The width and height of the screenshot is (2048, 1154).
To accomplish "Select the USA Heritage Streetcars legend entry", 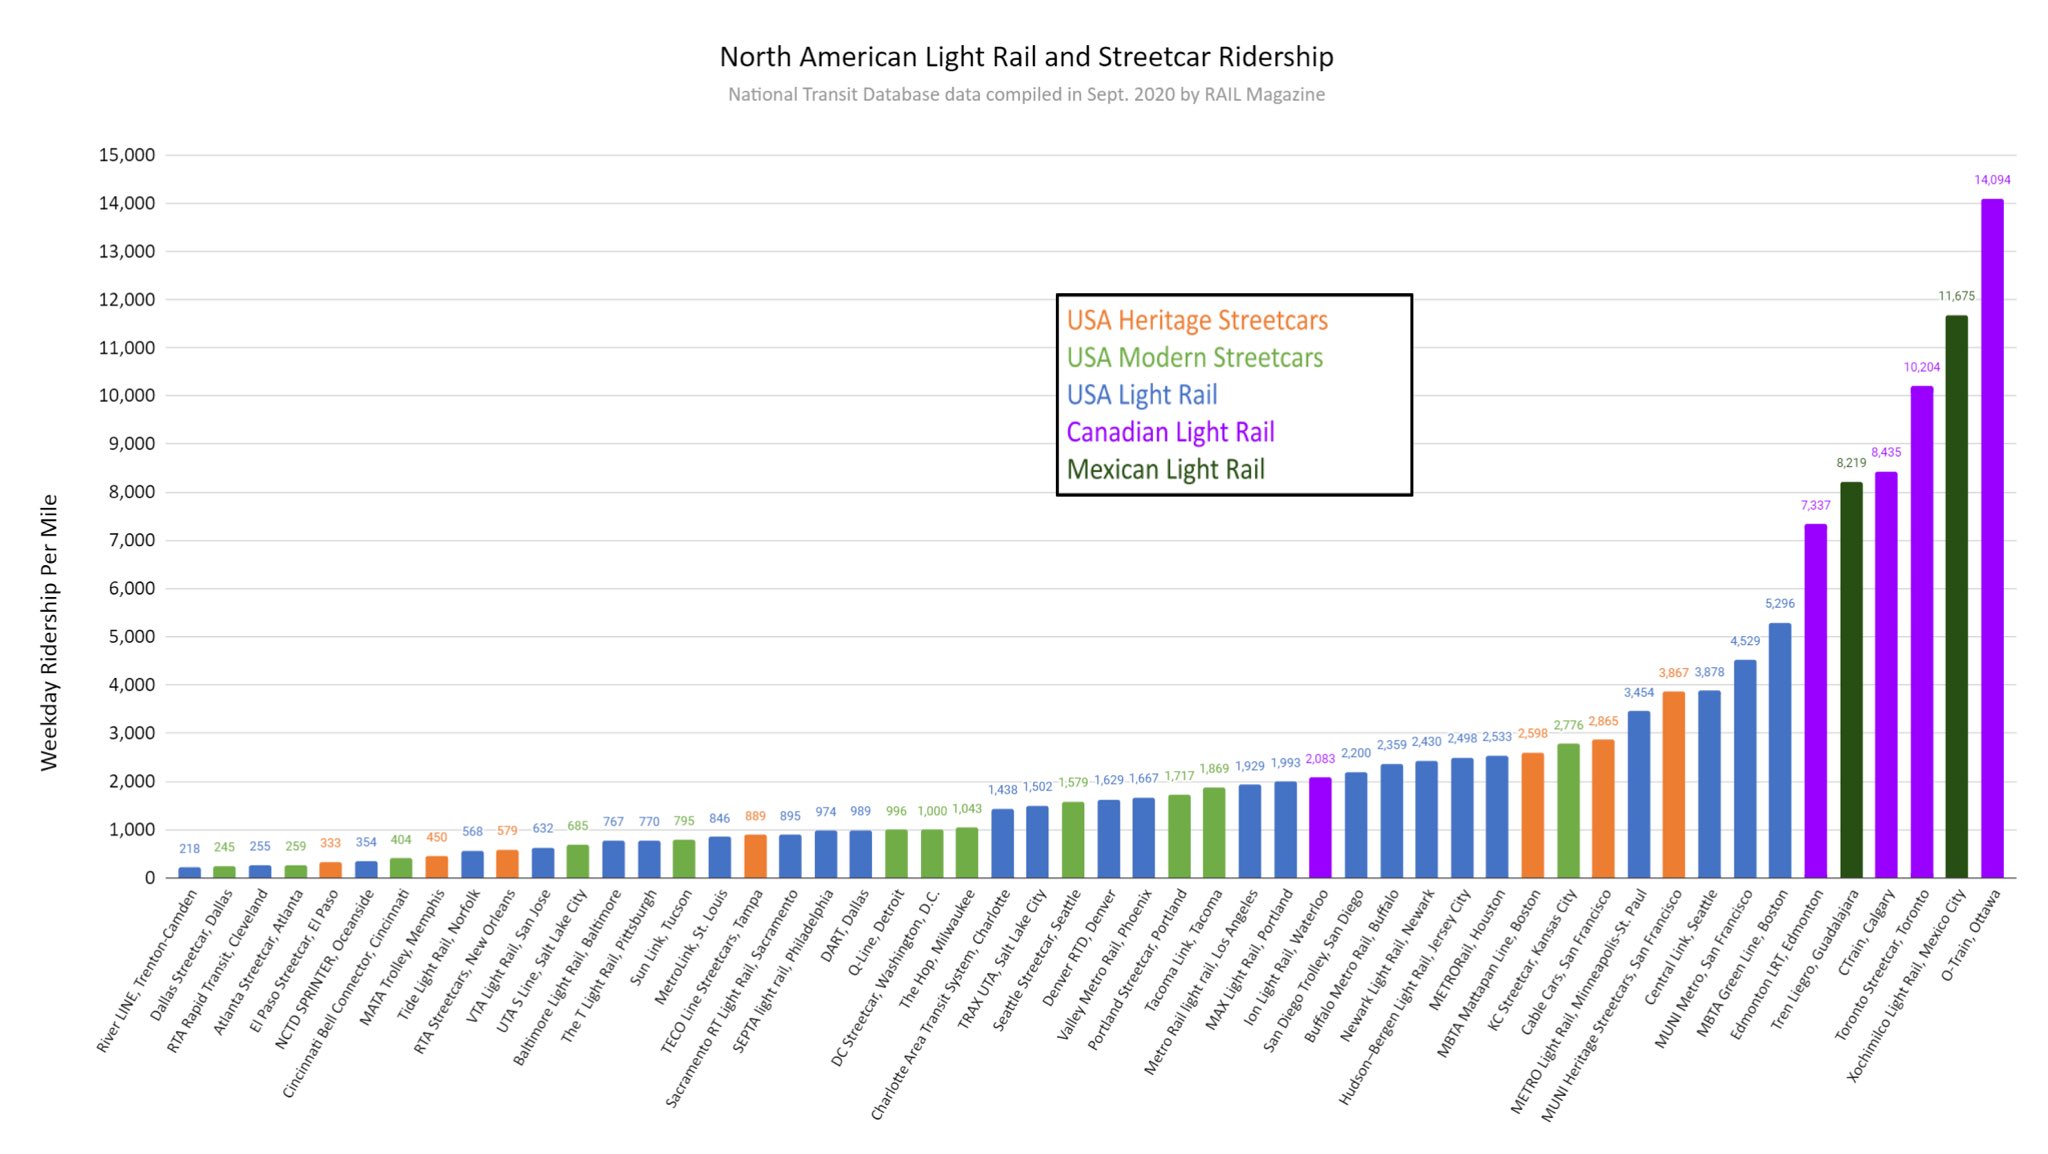I will [1197, 321].
